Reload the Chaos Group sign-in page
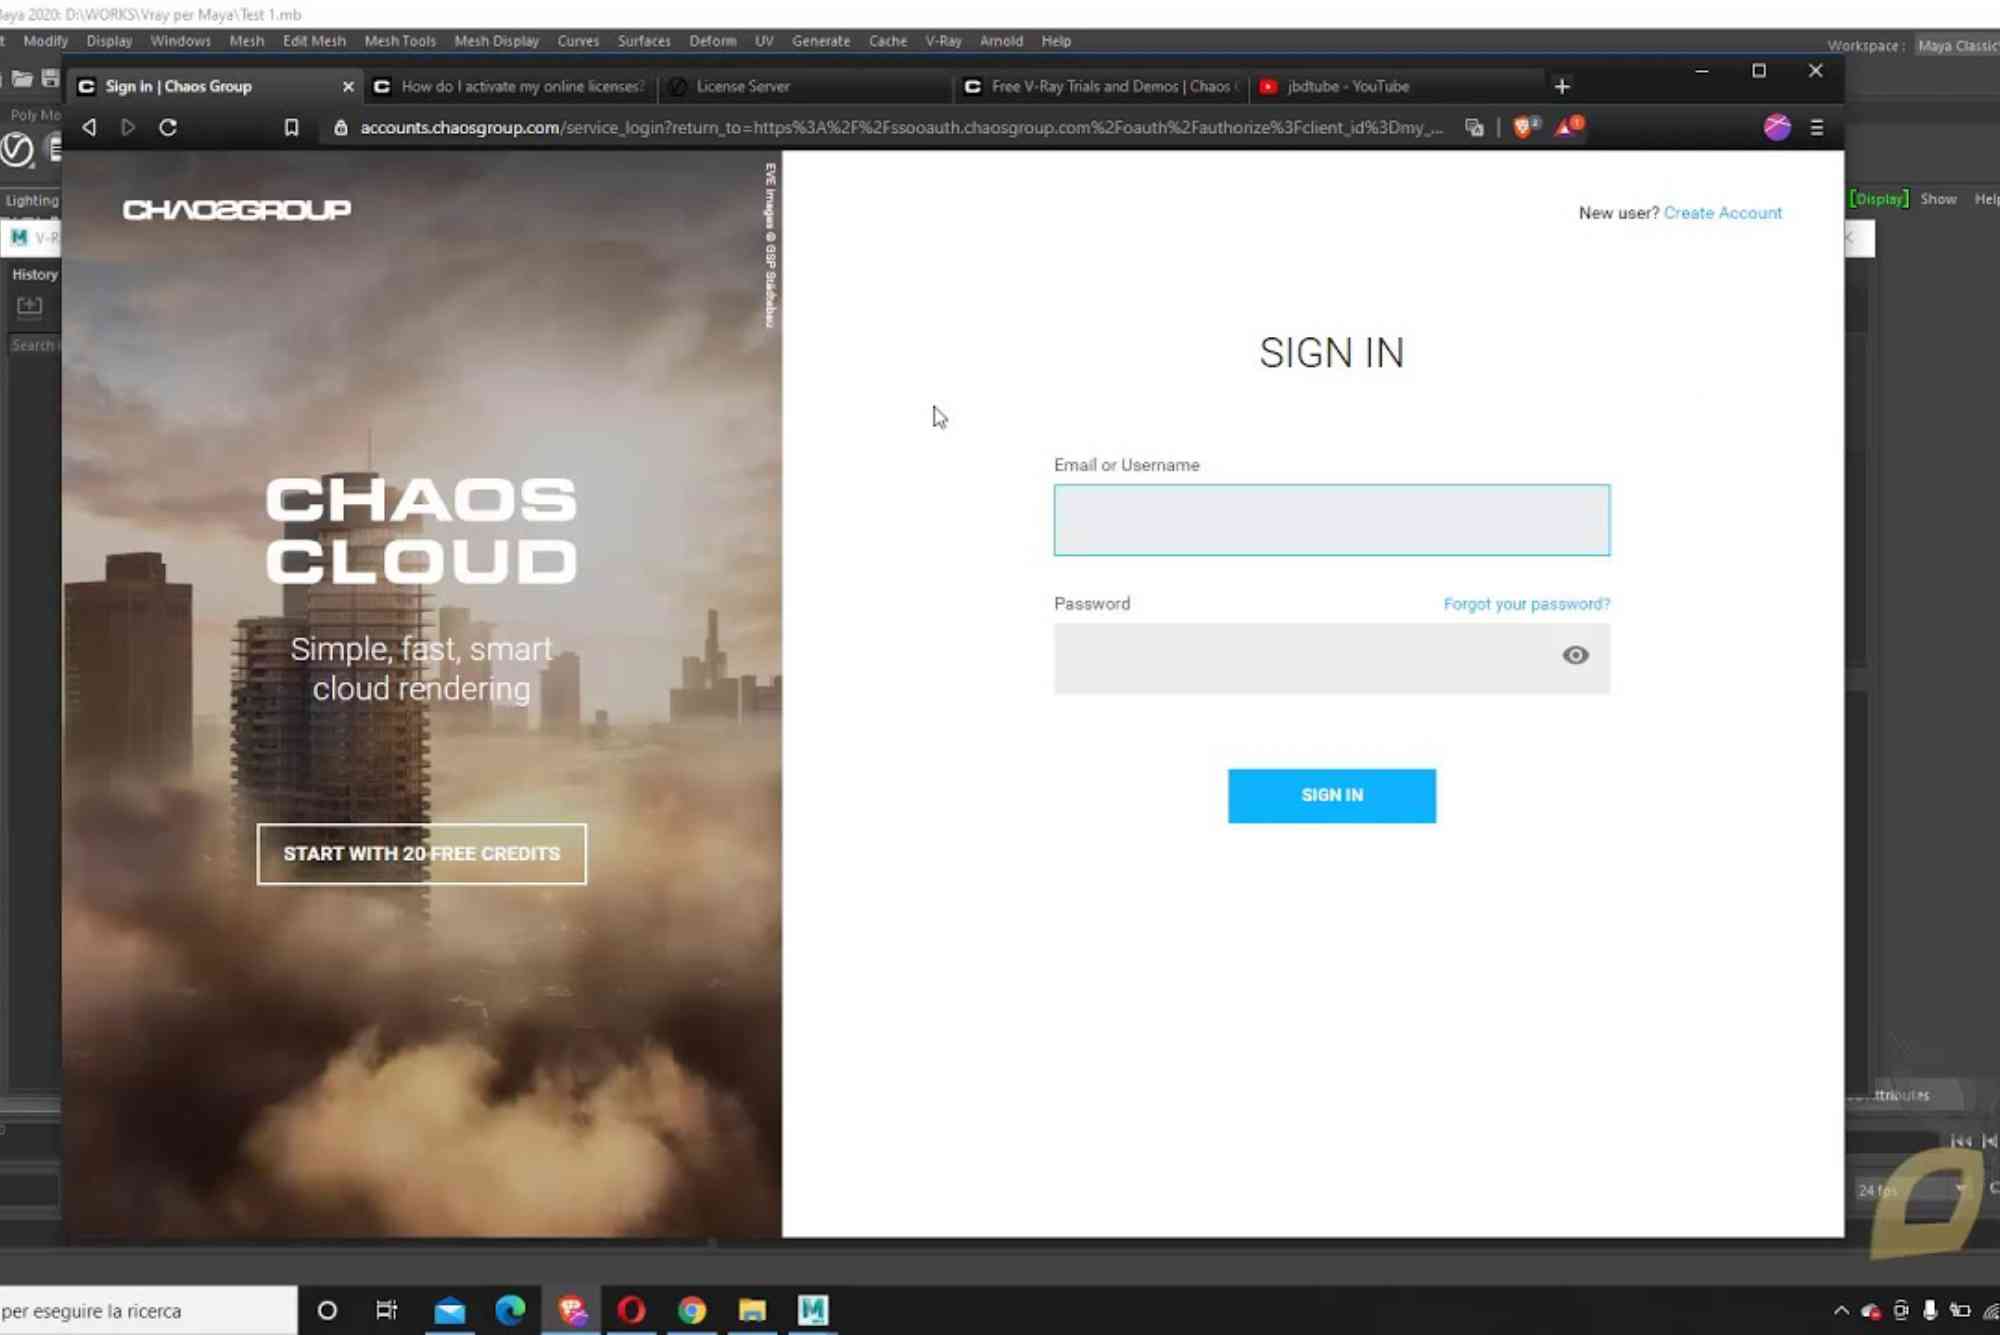2000x1335 pixels. pos(168,127)
